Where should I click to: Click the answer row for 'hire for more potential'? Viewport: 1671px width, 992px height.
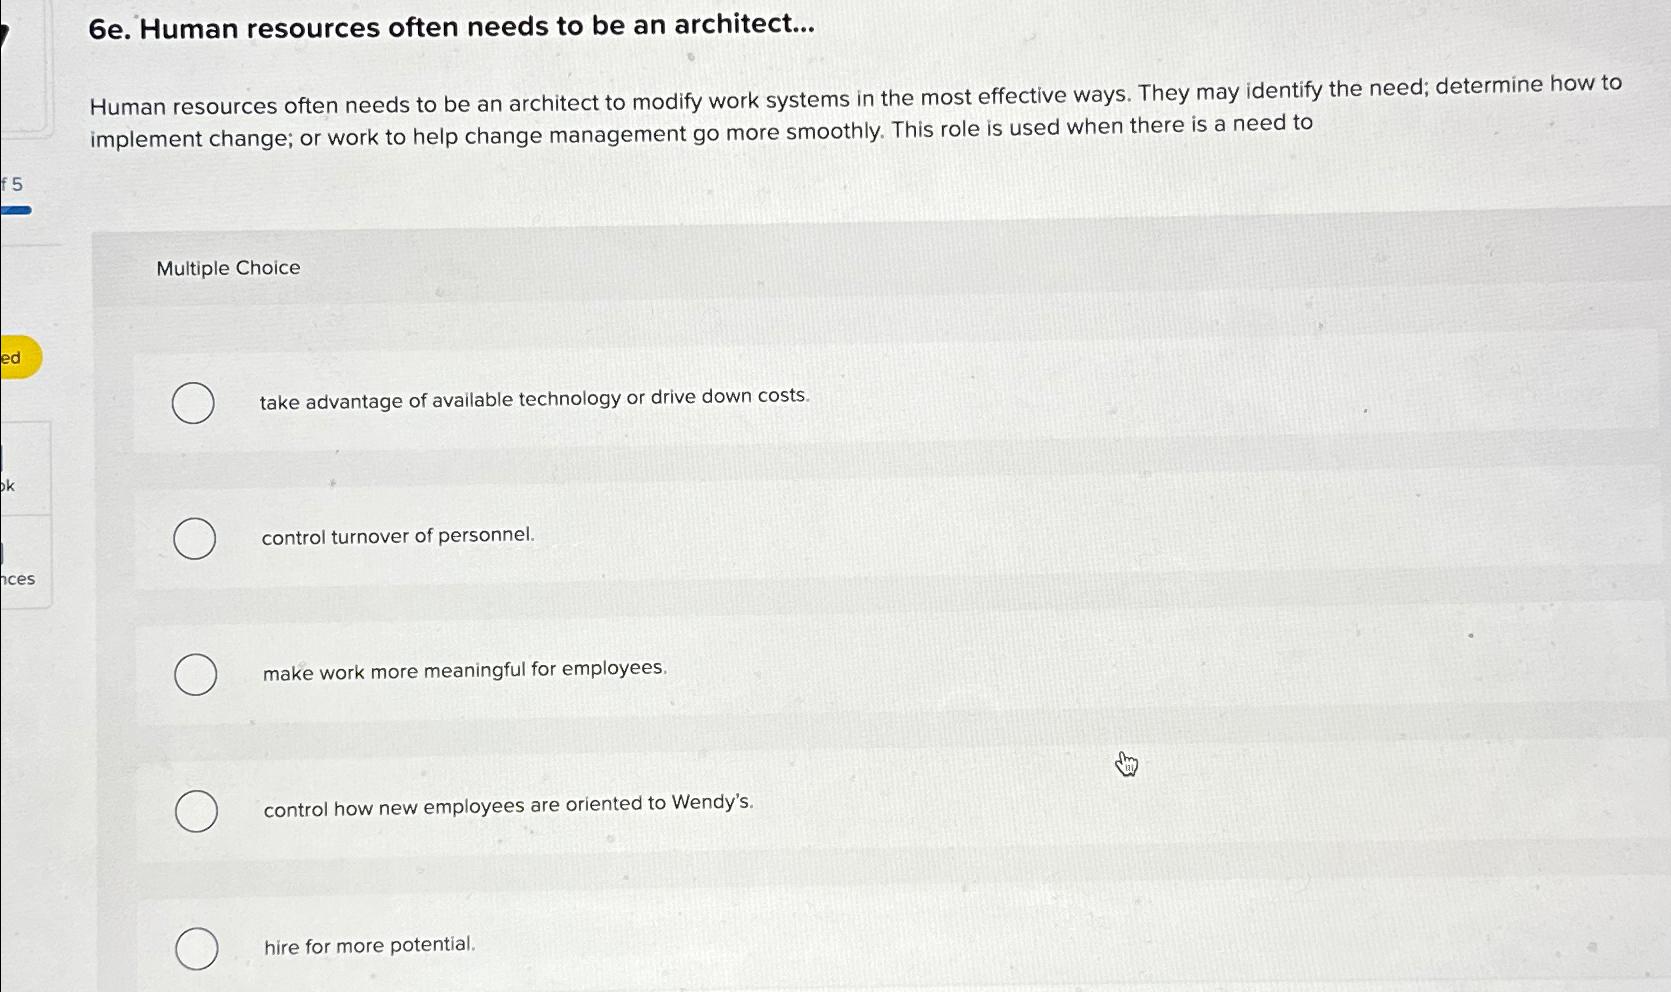tap(700, 946)
